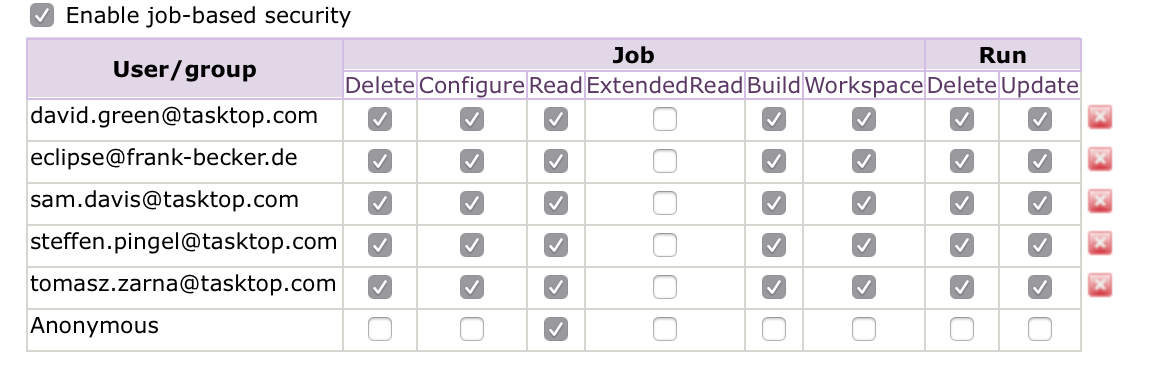
Task: Uncheck Run Update for tomasz.zarna@tasktop.com
Action: coord(1040,287)
